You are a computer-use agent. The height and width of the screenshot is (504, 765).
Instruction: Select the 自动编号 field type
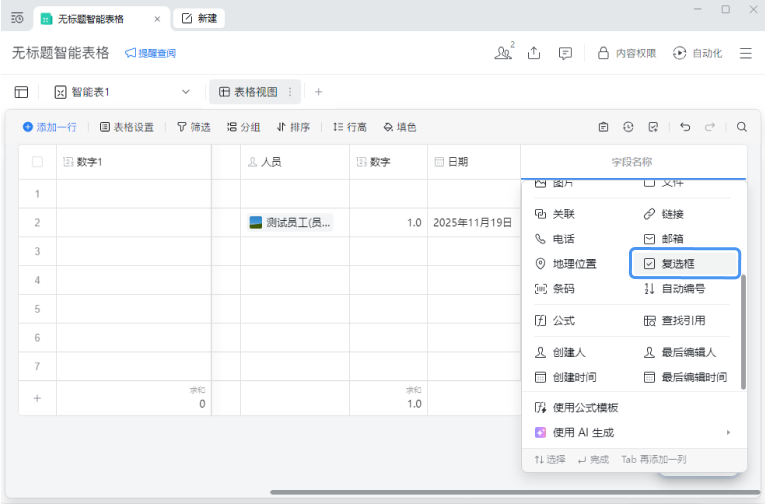675,289
